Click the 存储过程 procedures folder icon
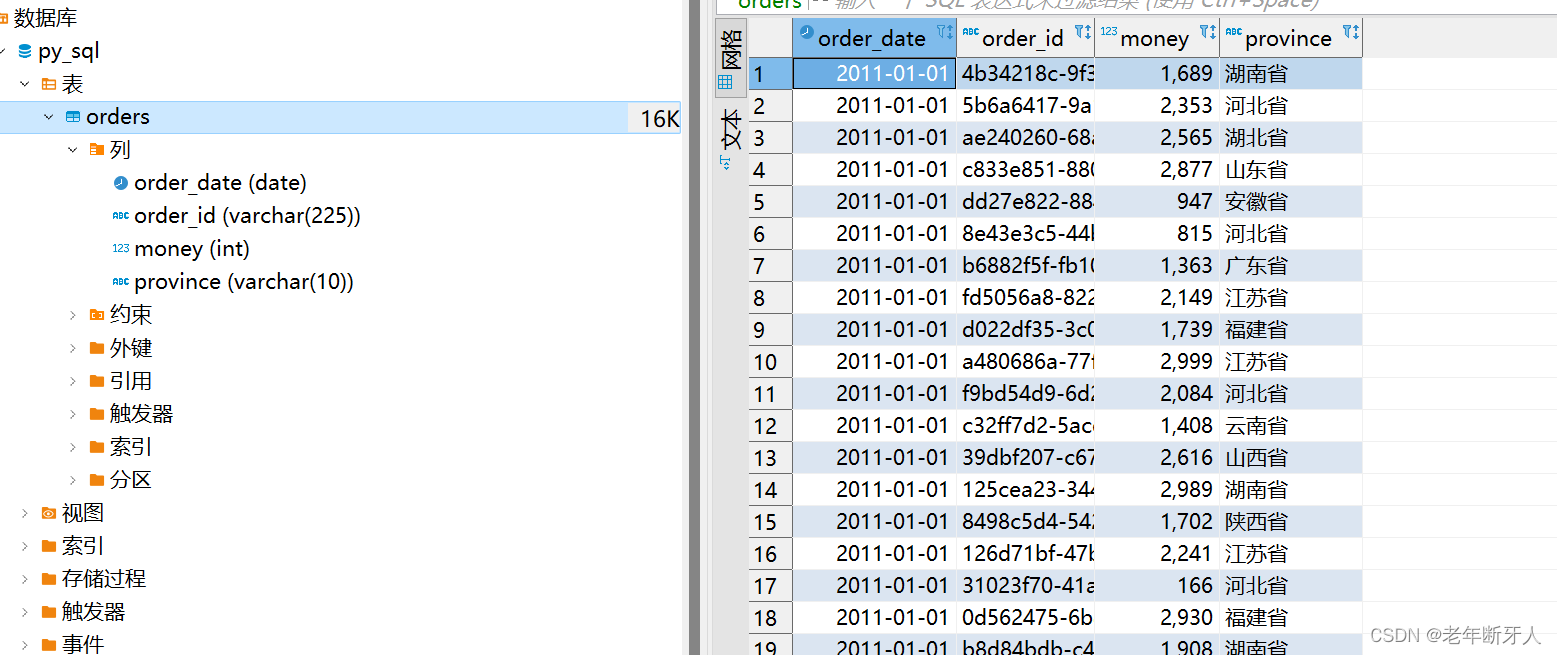The image size is (1557, 655). tap(48, 579)
